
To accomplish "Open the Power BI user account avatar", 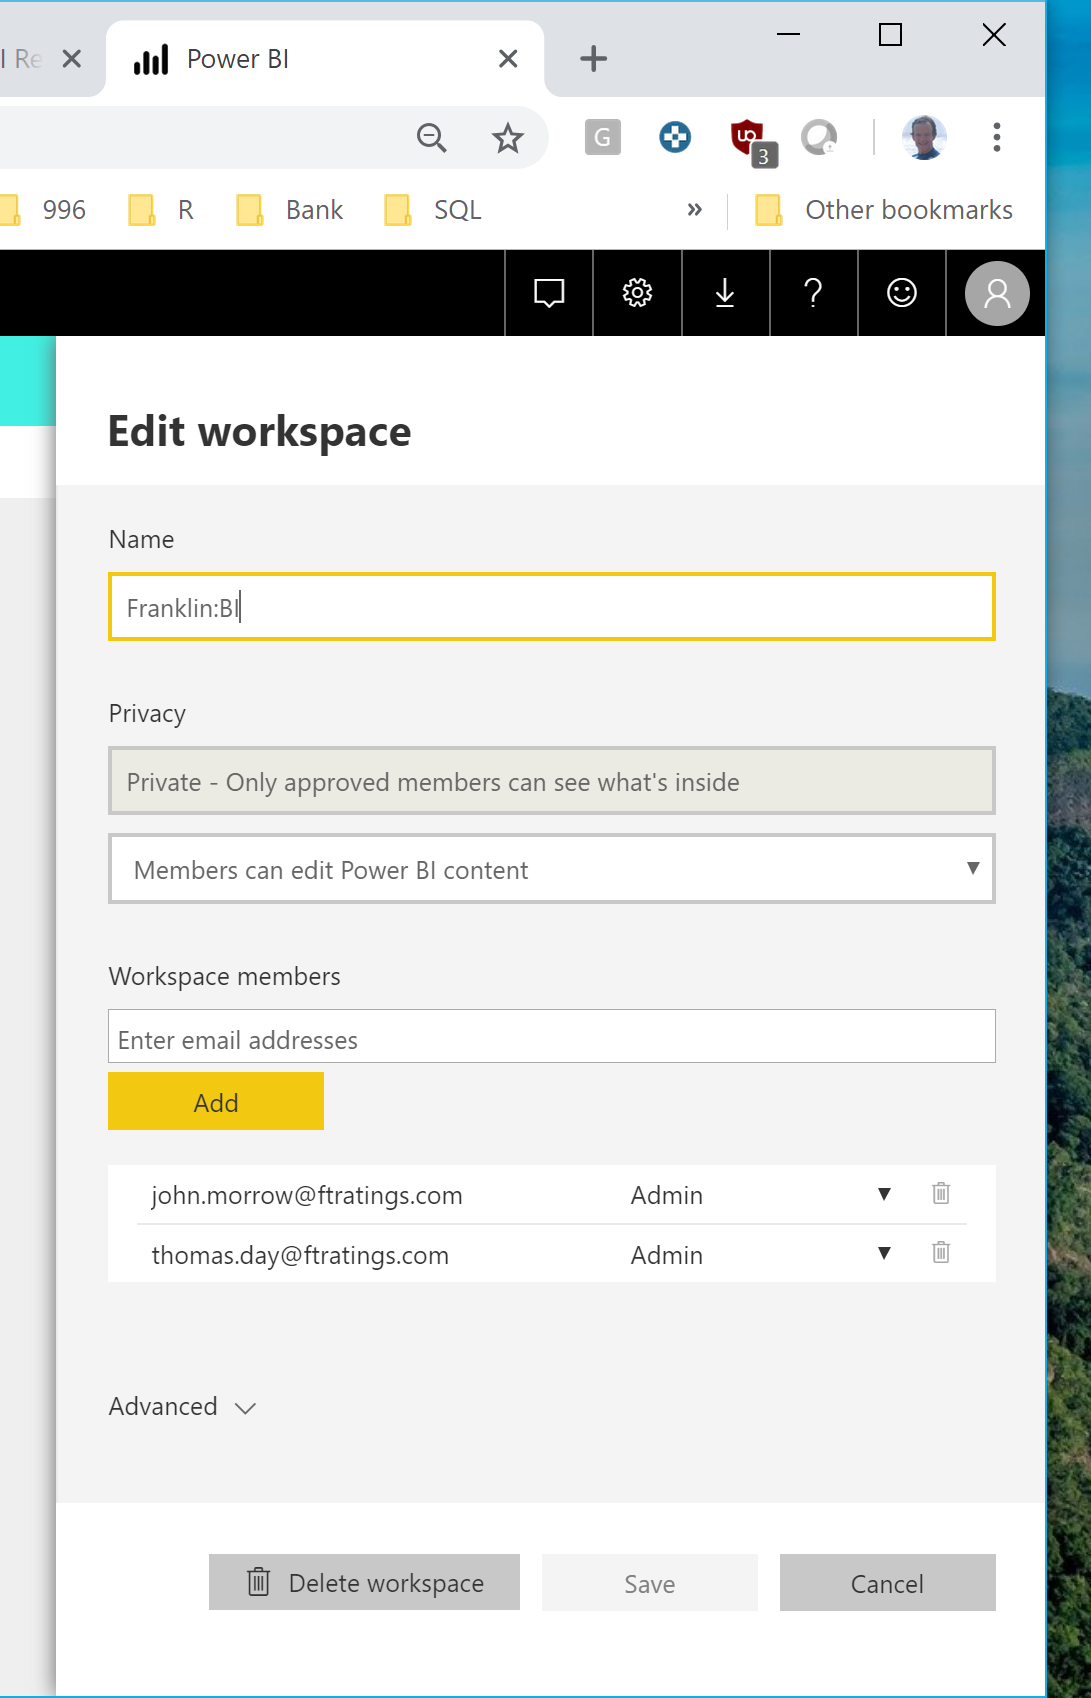I will [x=997, y=293].
